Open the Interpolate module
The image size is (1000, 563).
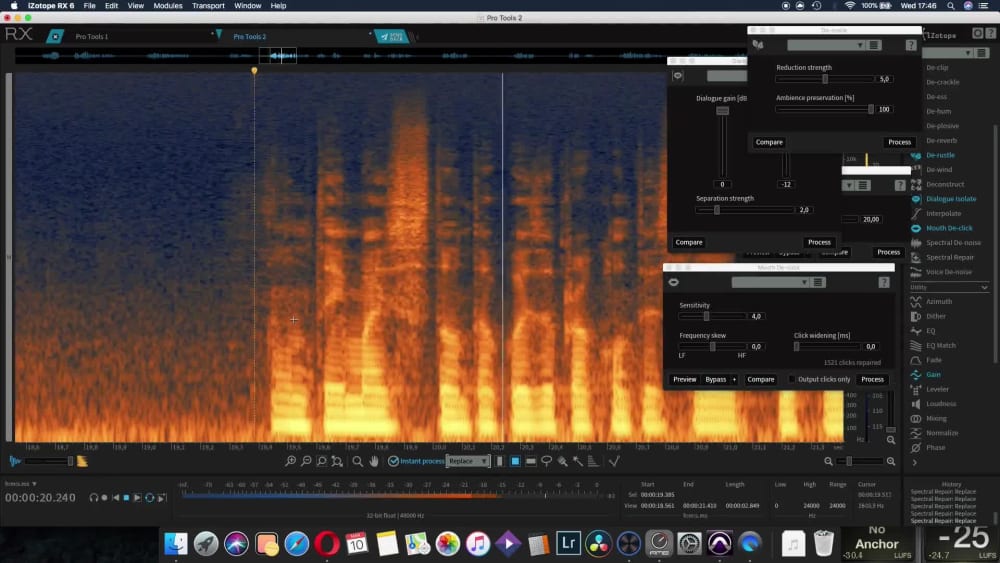pos(943,214)
